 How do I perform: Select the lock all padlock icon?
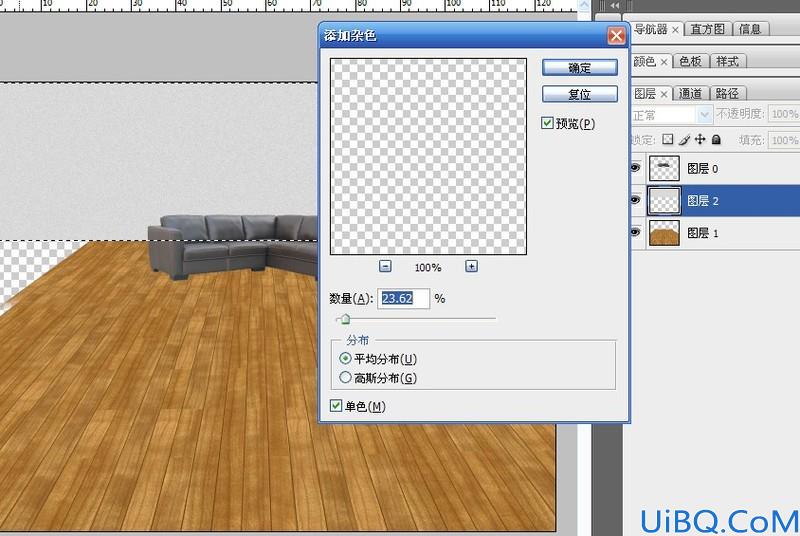click(x=716, y=139)
